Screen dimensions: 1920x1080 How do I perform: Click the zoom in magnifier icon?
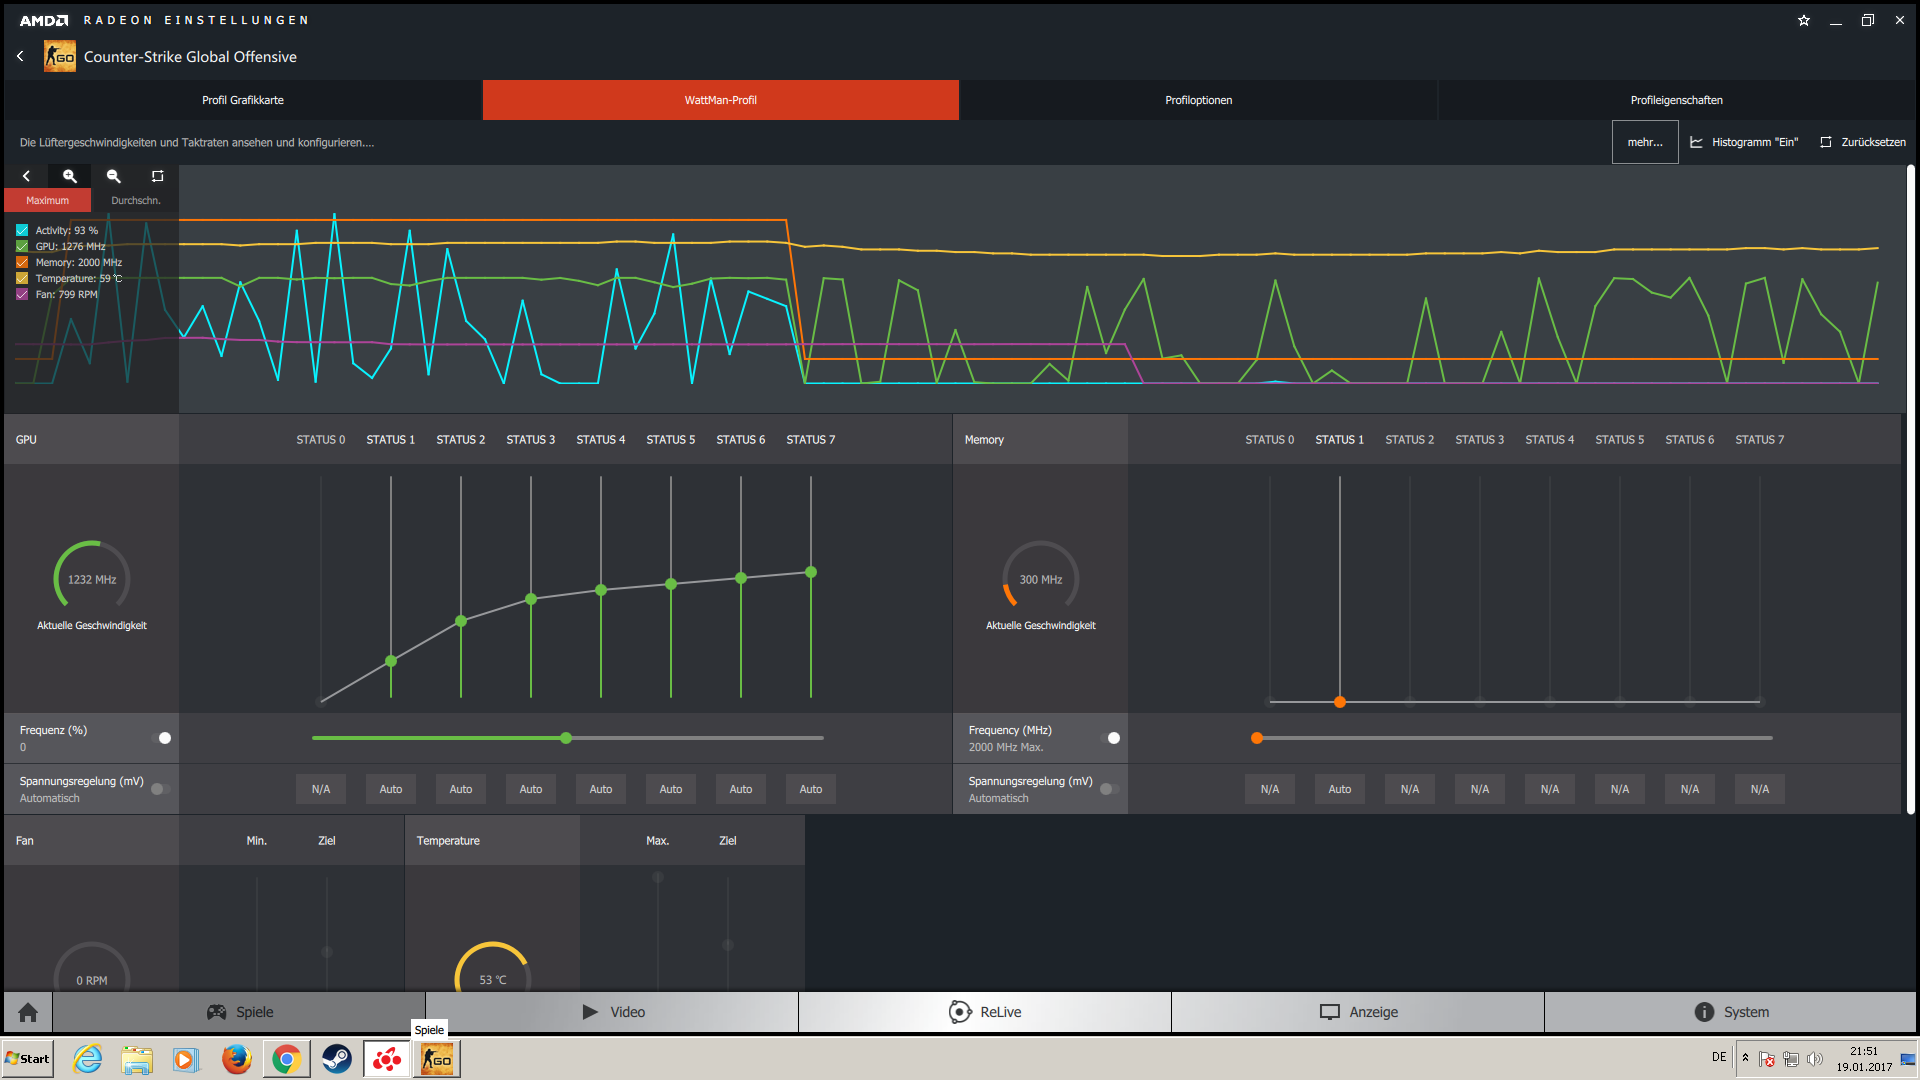click(70, 176)
